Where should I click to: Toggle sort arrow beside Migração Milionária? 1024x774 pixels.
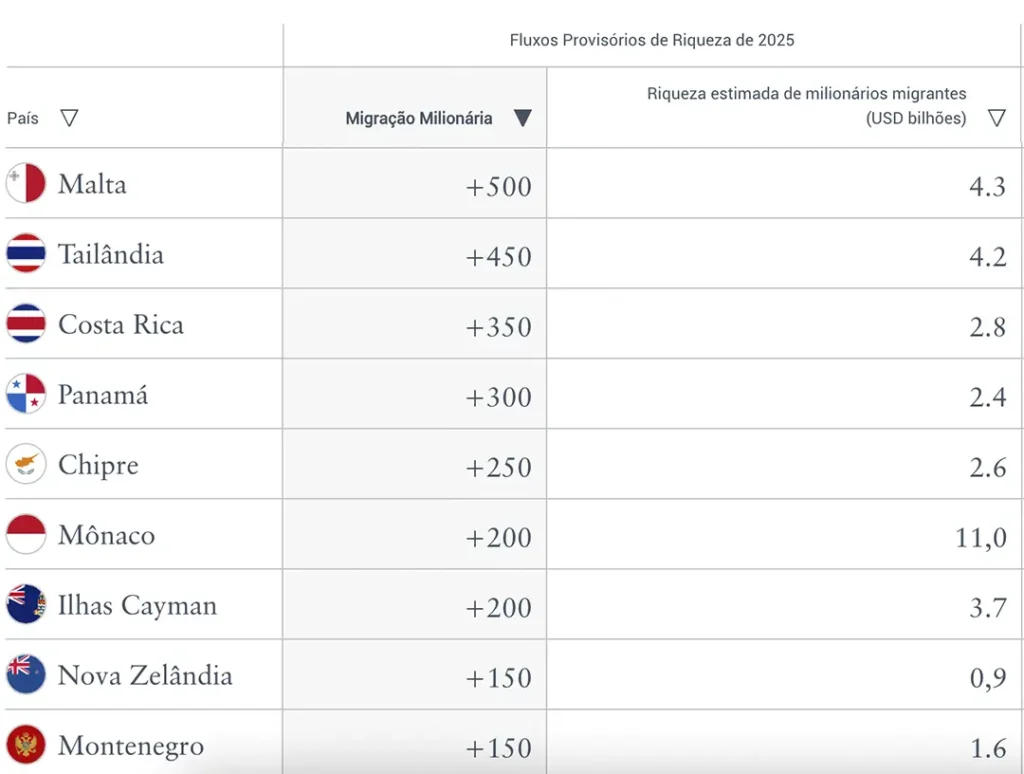point(522,118)
